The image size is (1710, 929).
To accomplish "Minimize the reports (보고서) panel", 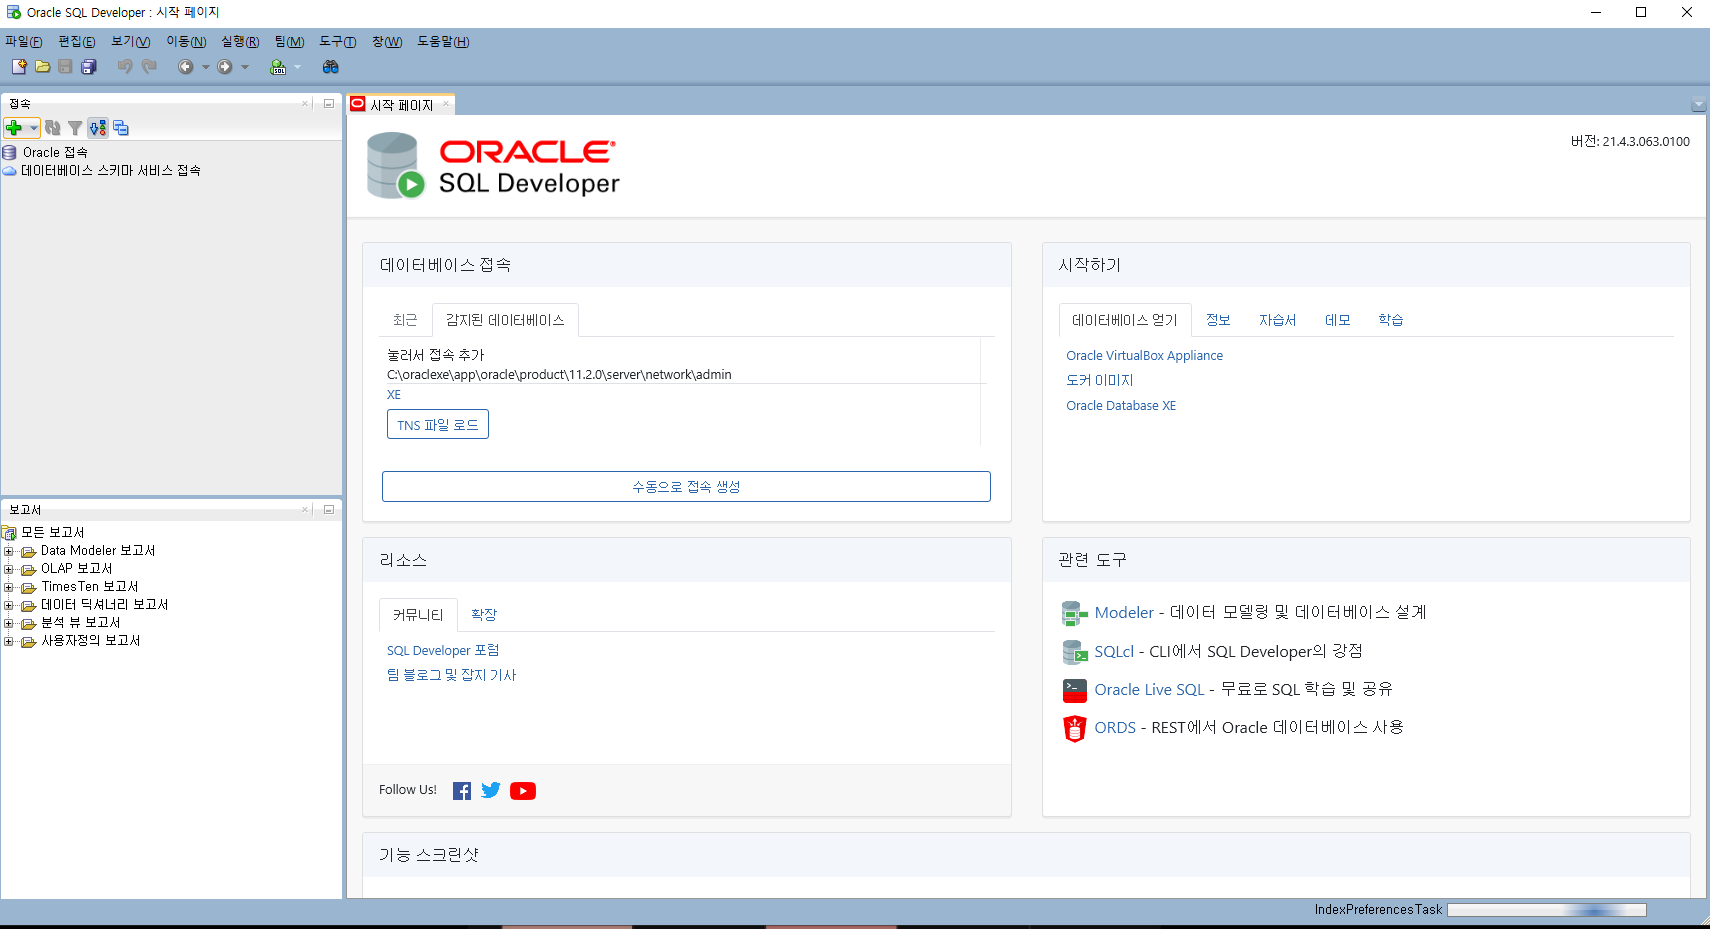I will point(329,509).
